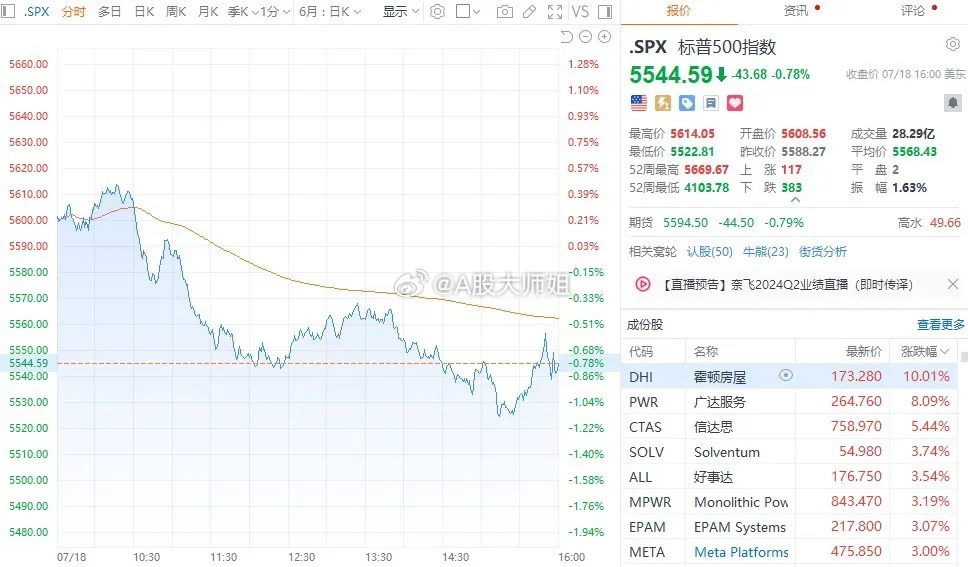Open the VS compare tool
968x567 pixels.
tap(580, 11)
